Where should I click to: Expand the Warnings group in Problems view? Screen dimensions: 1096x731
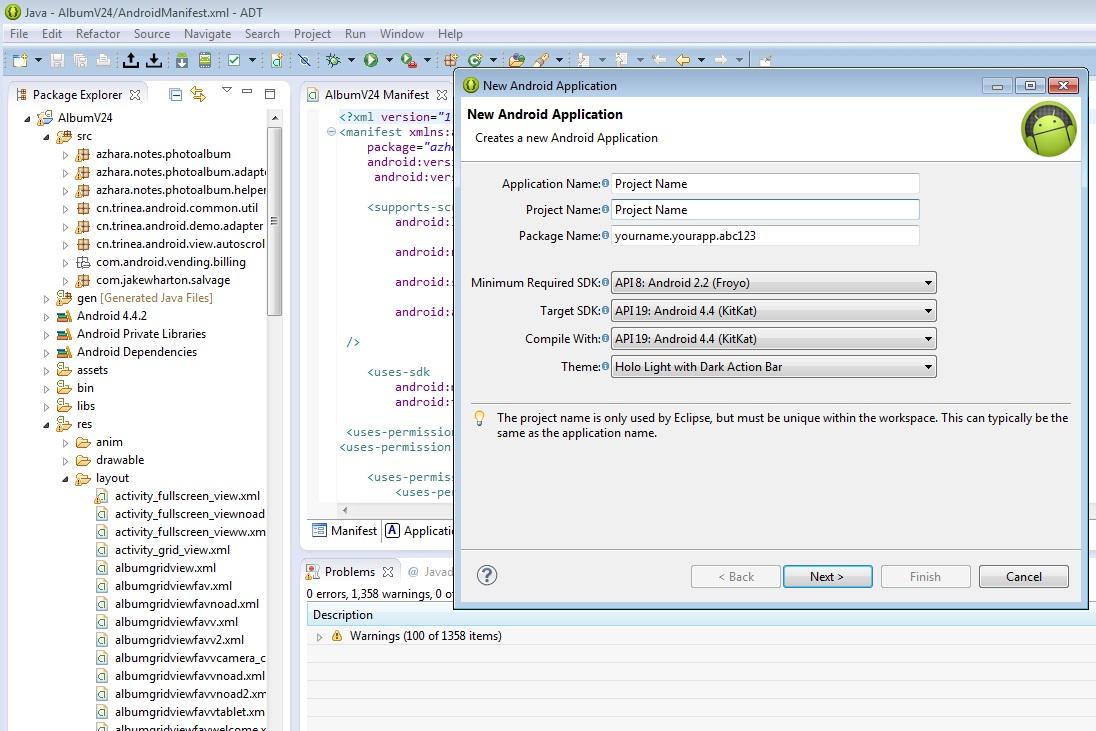(x=319, y=636)
